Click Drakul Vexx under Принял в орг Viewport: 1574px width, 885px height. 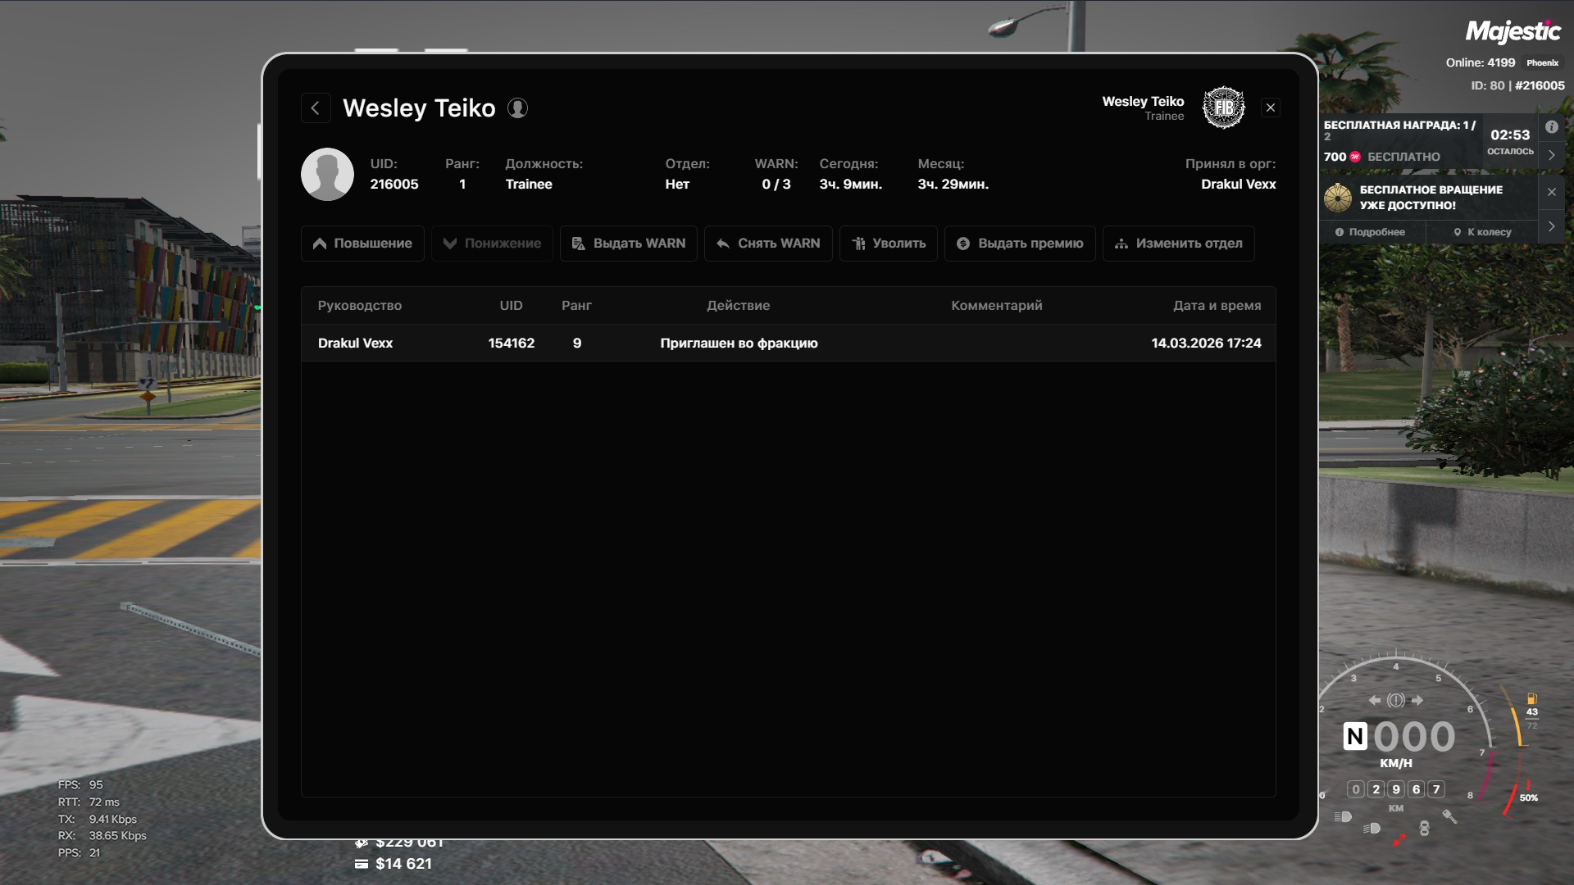(1238, 184)
